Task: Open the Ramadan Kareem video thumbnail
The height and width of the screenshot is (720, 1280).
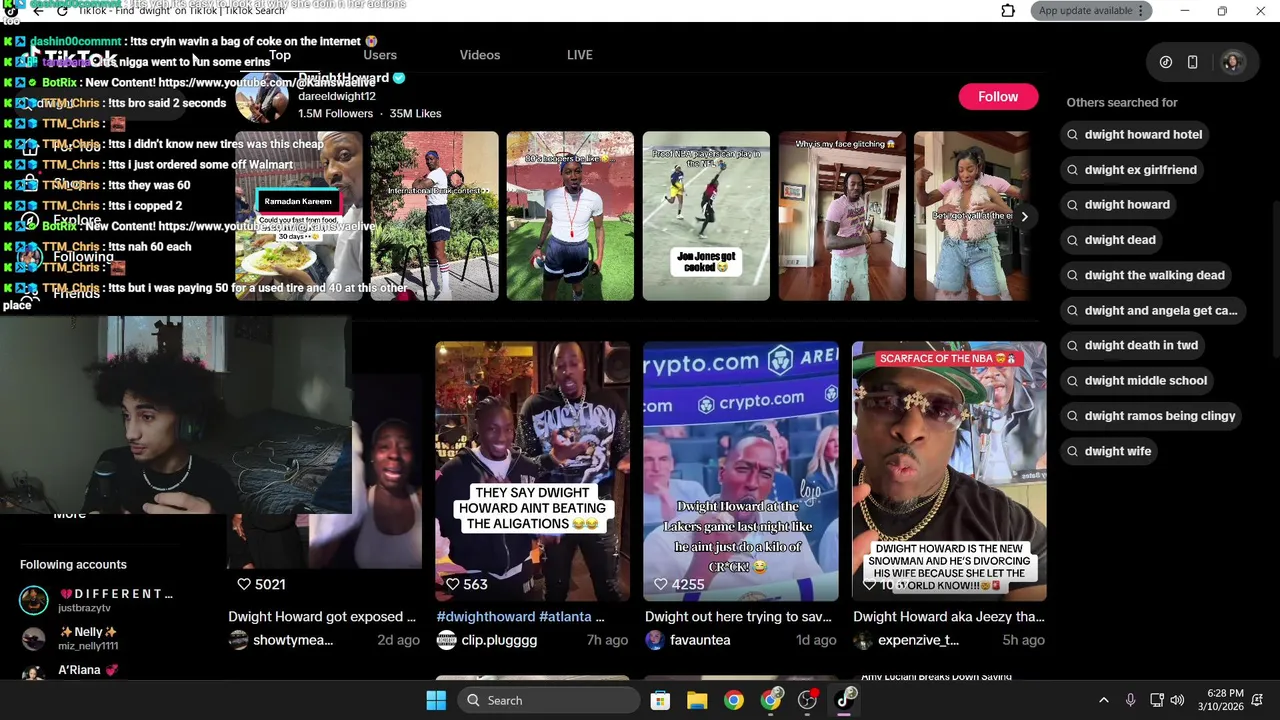Action: (x=299, y=216)
